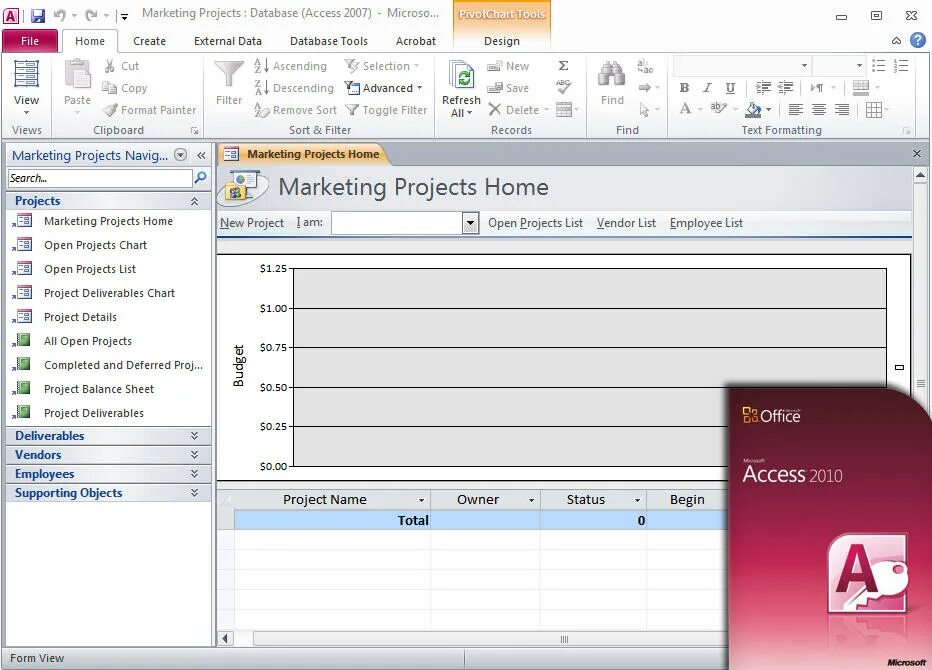Click Replace icon in Find group
The height and width of the screenshot is (670, 932).
(645, 66)
